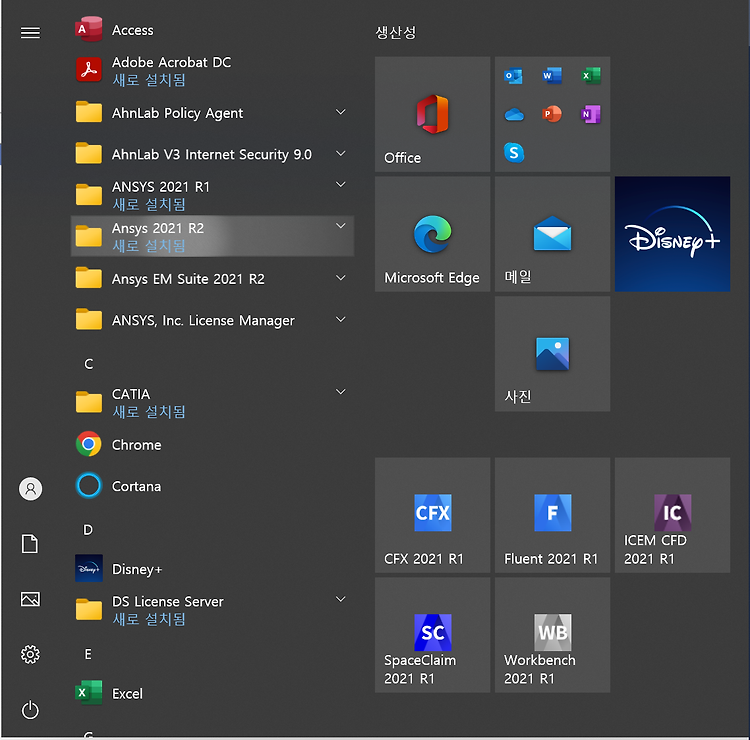
Task: Click the letter C section header
Action: pyautogui.click(x=88, y=364)
